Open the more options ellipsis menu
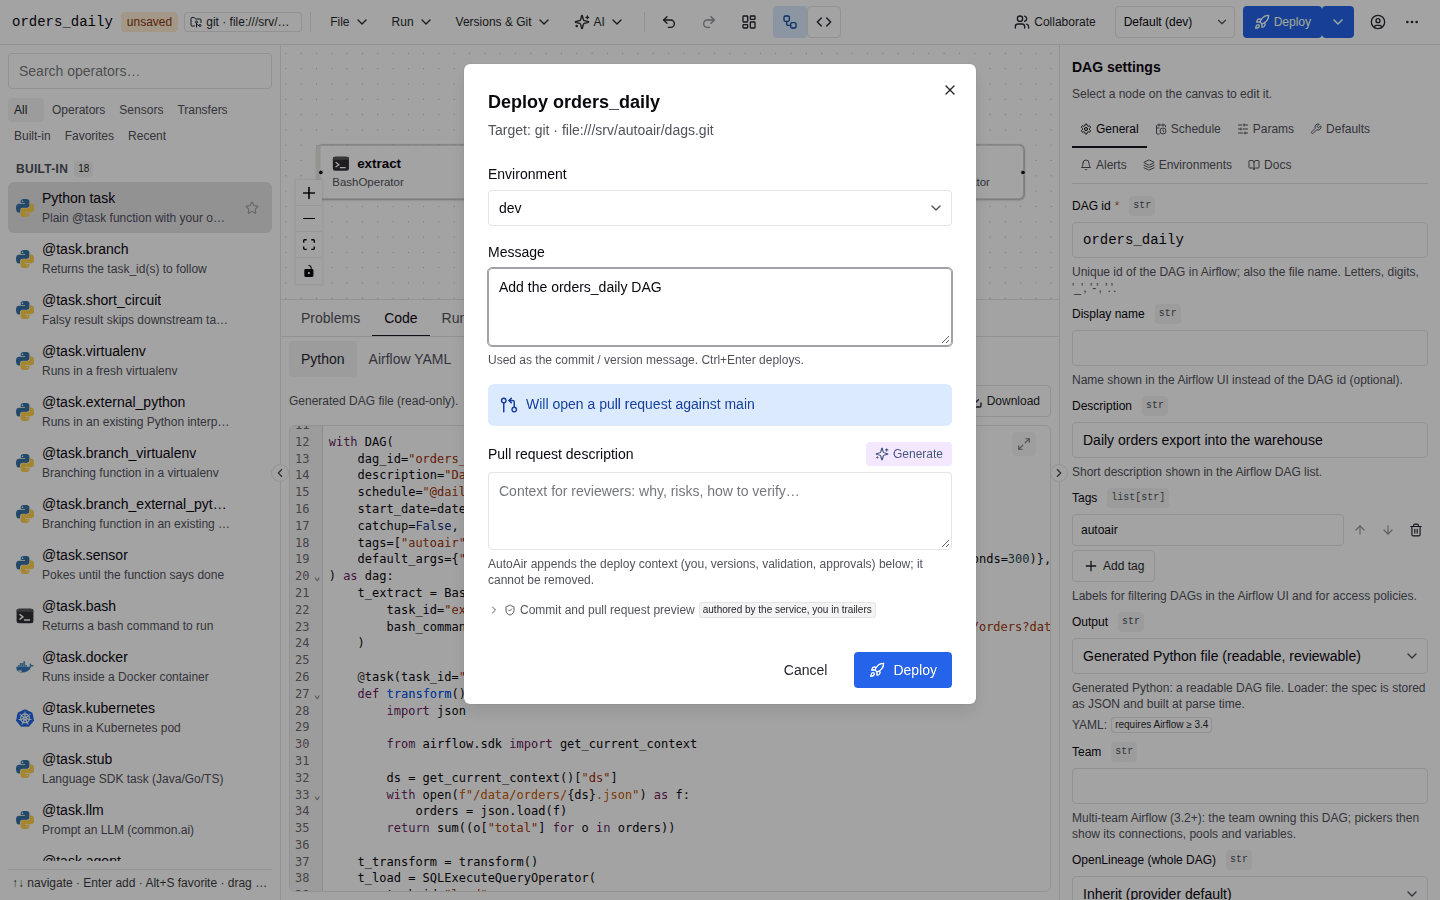 [1412, 22]
